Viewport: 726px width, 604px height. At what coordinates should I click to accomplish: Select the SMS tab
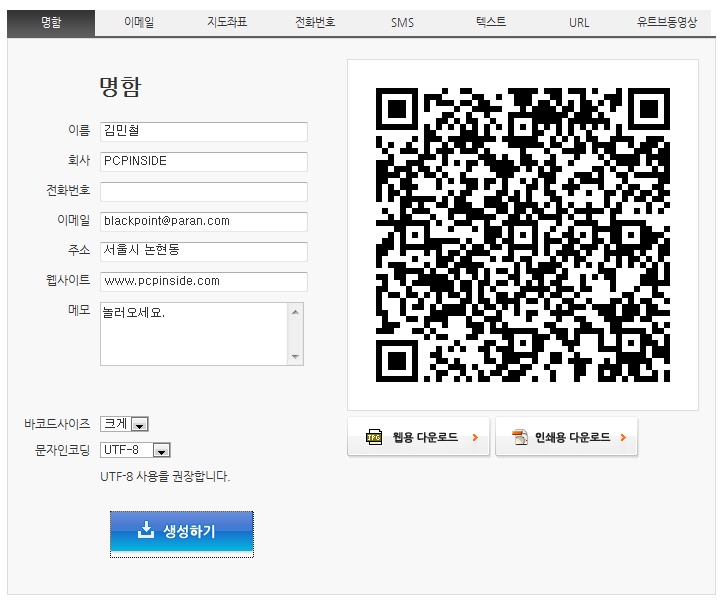coord(402,23)
